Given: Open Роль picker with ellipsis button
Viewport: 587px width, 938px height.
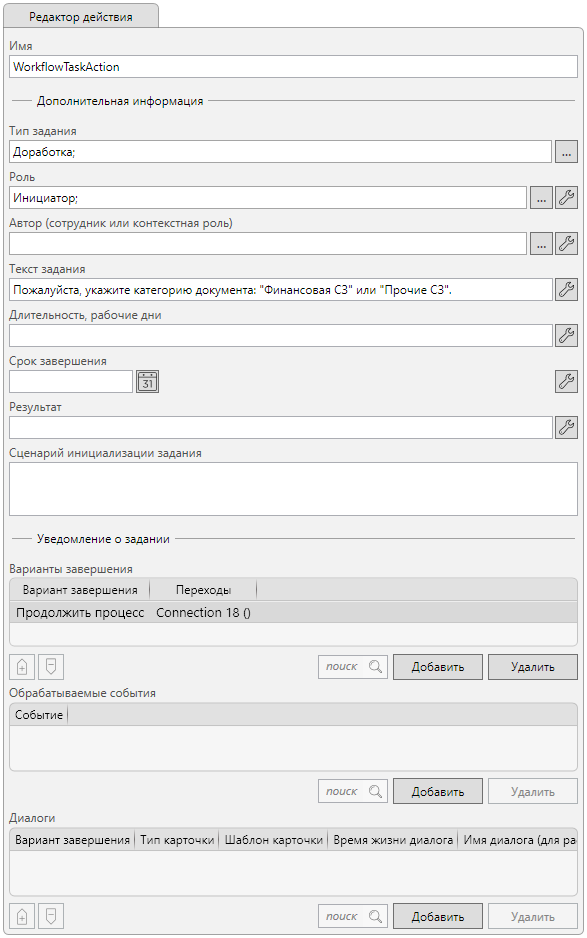Looking at the screenshot, I should [541, 197].
